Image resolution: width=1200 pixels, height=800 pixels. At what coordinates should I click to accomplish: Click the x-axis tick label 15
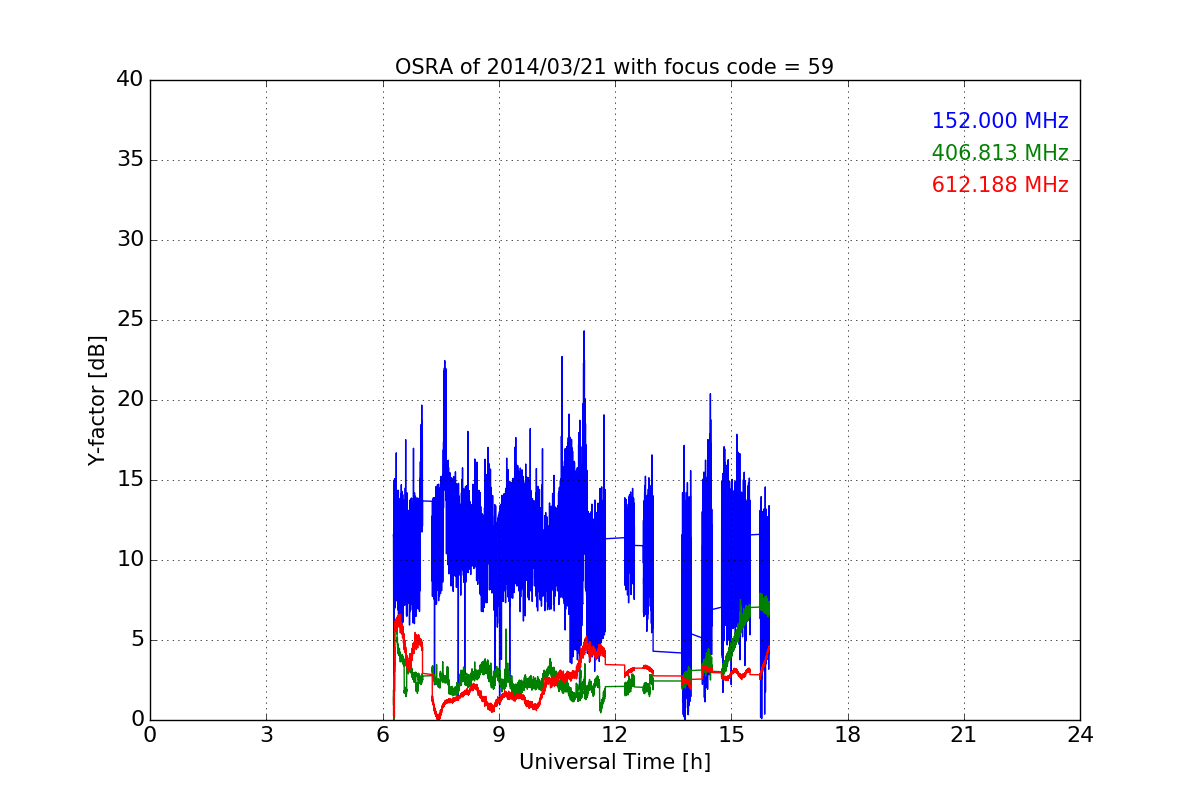tap(731, 735)
